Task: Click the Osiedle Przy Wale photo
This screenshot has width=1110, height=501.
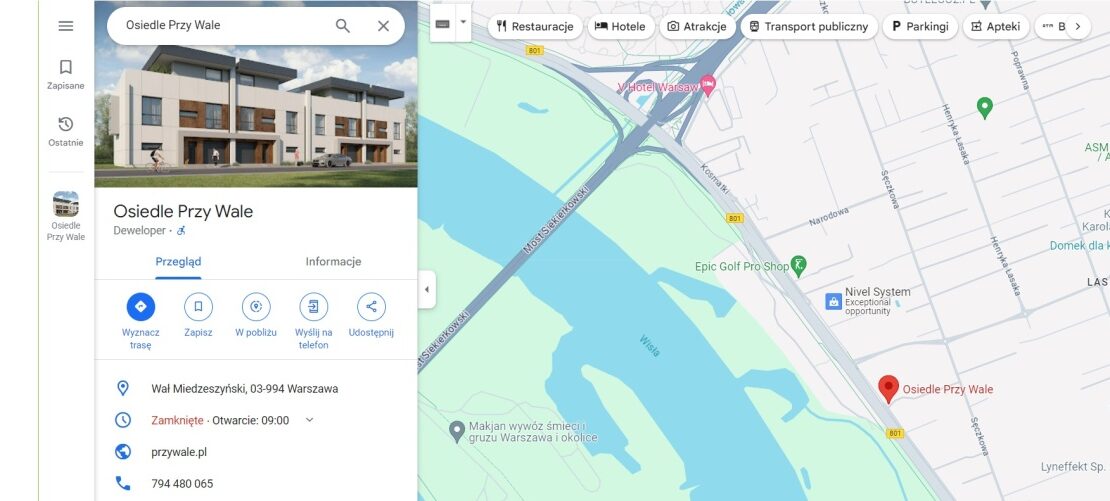Action: pos(256,94)
